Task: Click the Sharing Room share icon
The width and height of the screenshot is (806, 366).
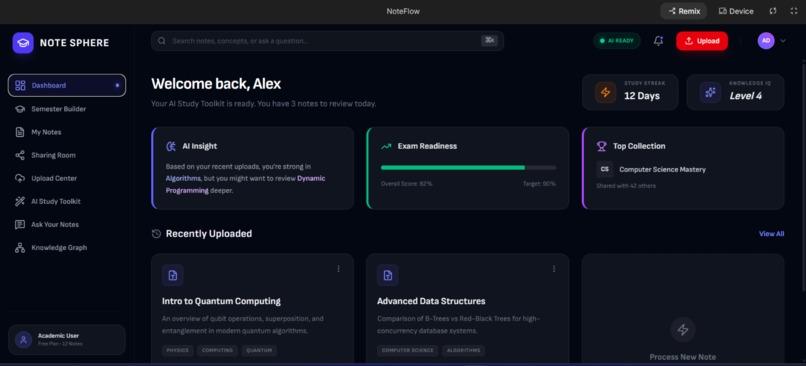Action: [x=20, y=155]
